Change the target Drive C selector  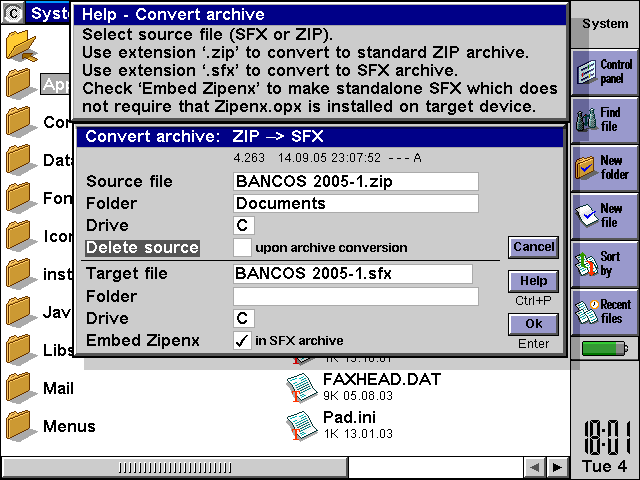pyautogui.click(x=244, y=318)
